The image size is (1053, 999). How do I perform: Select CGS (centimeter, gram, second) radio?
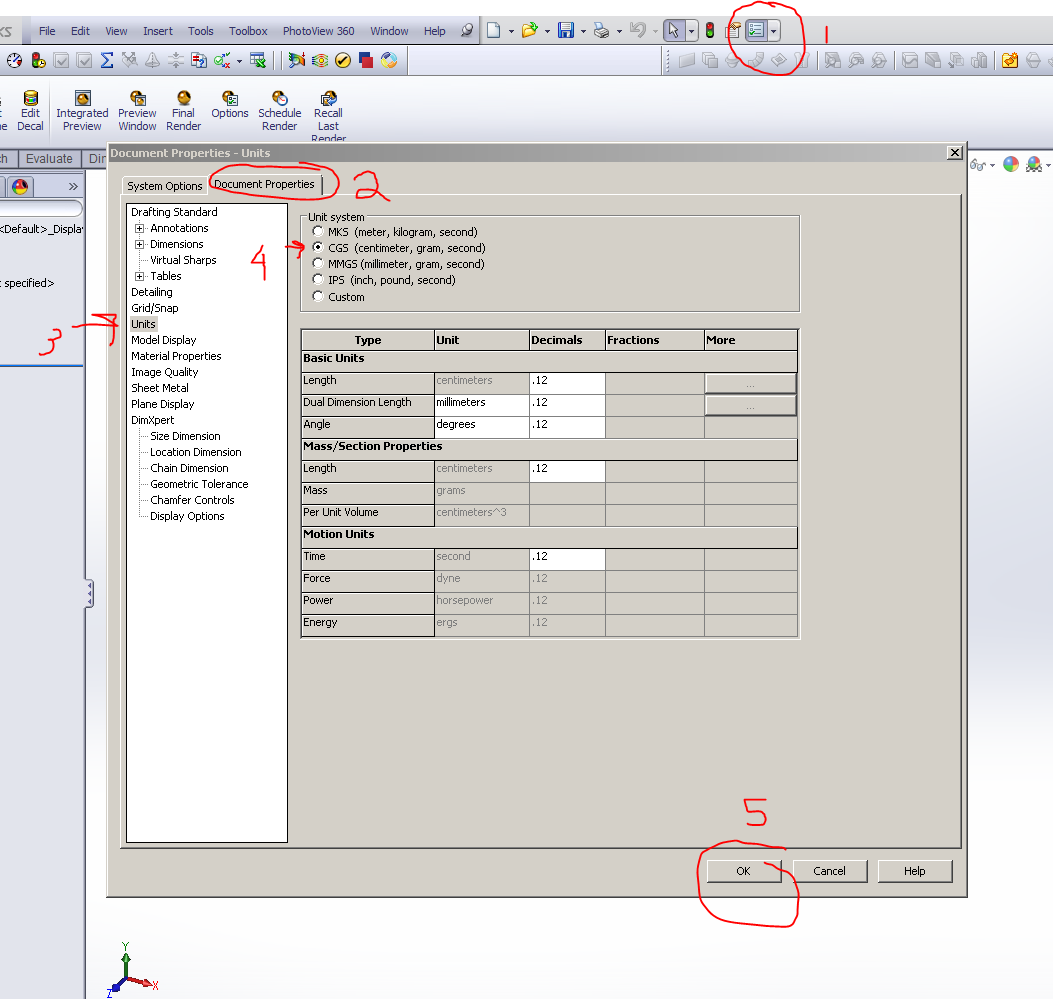click(x=318, y=248)
